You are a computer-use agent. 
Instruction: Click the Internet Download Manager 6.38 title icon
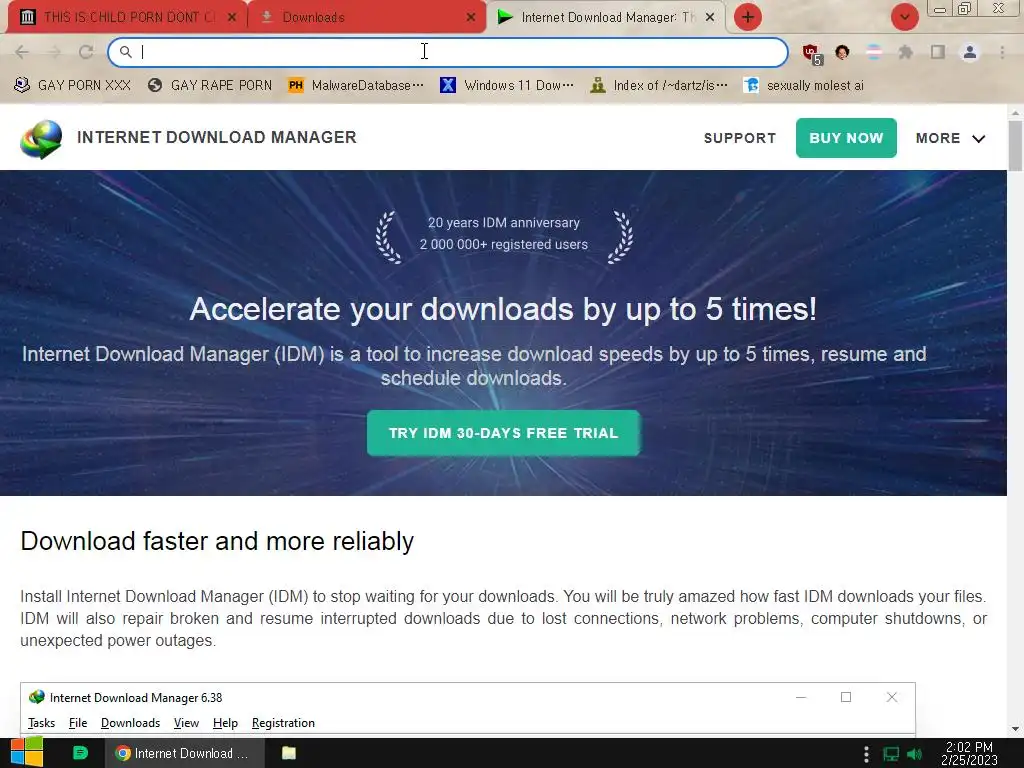[37, 697]
